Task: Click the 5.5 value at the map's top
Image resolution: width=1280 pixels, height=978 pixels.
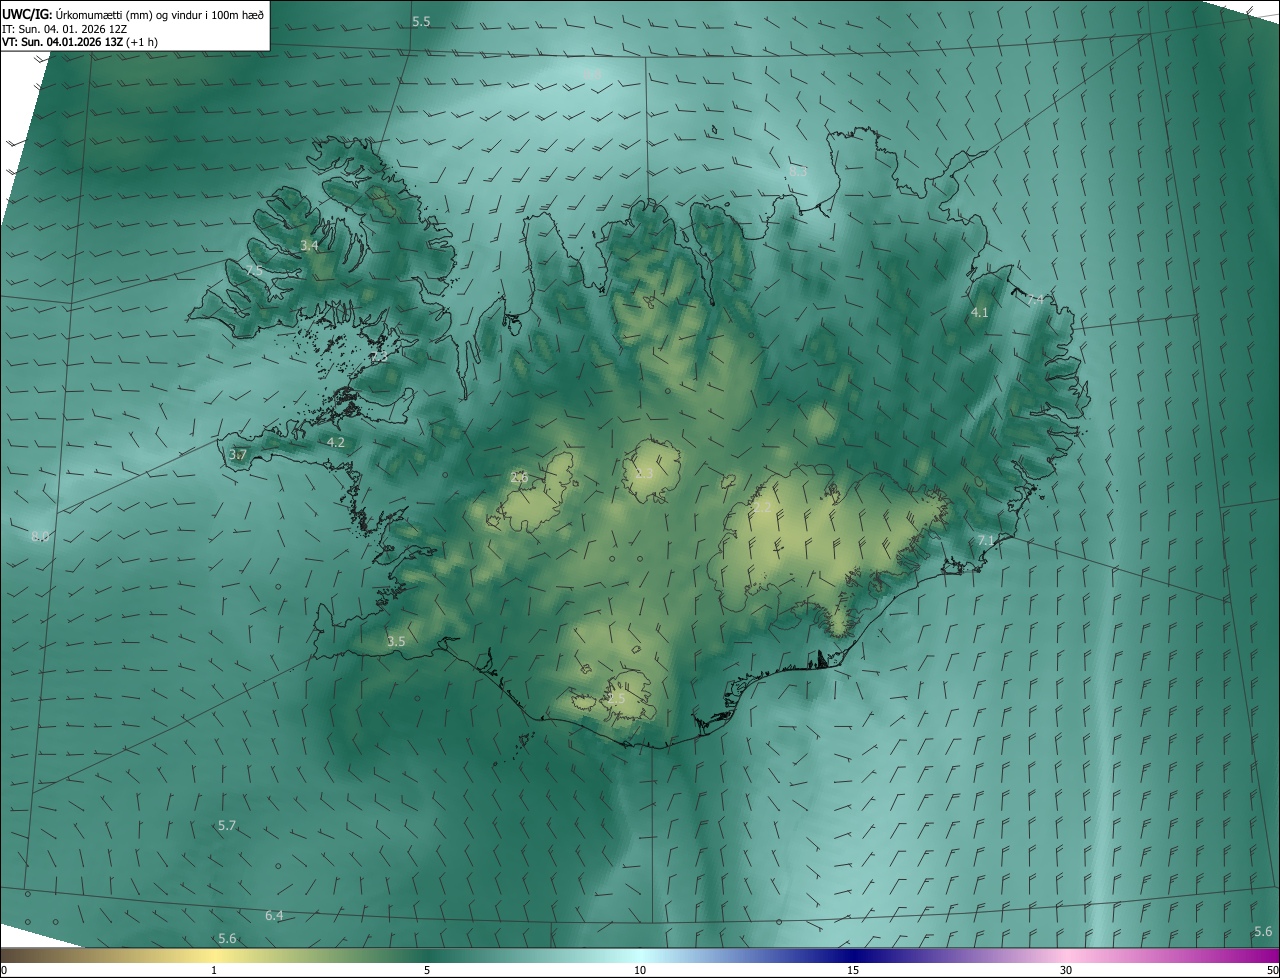Action: (x=421, y=21)
